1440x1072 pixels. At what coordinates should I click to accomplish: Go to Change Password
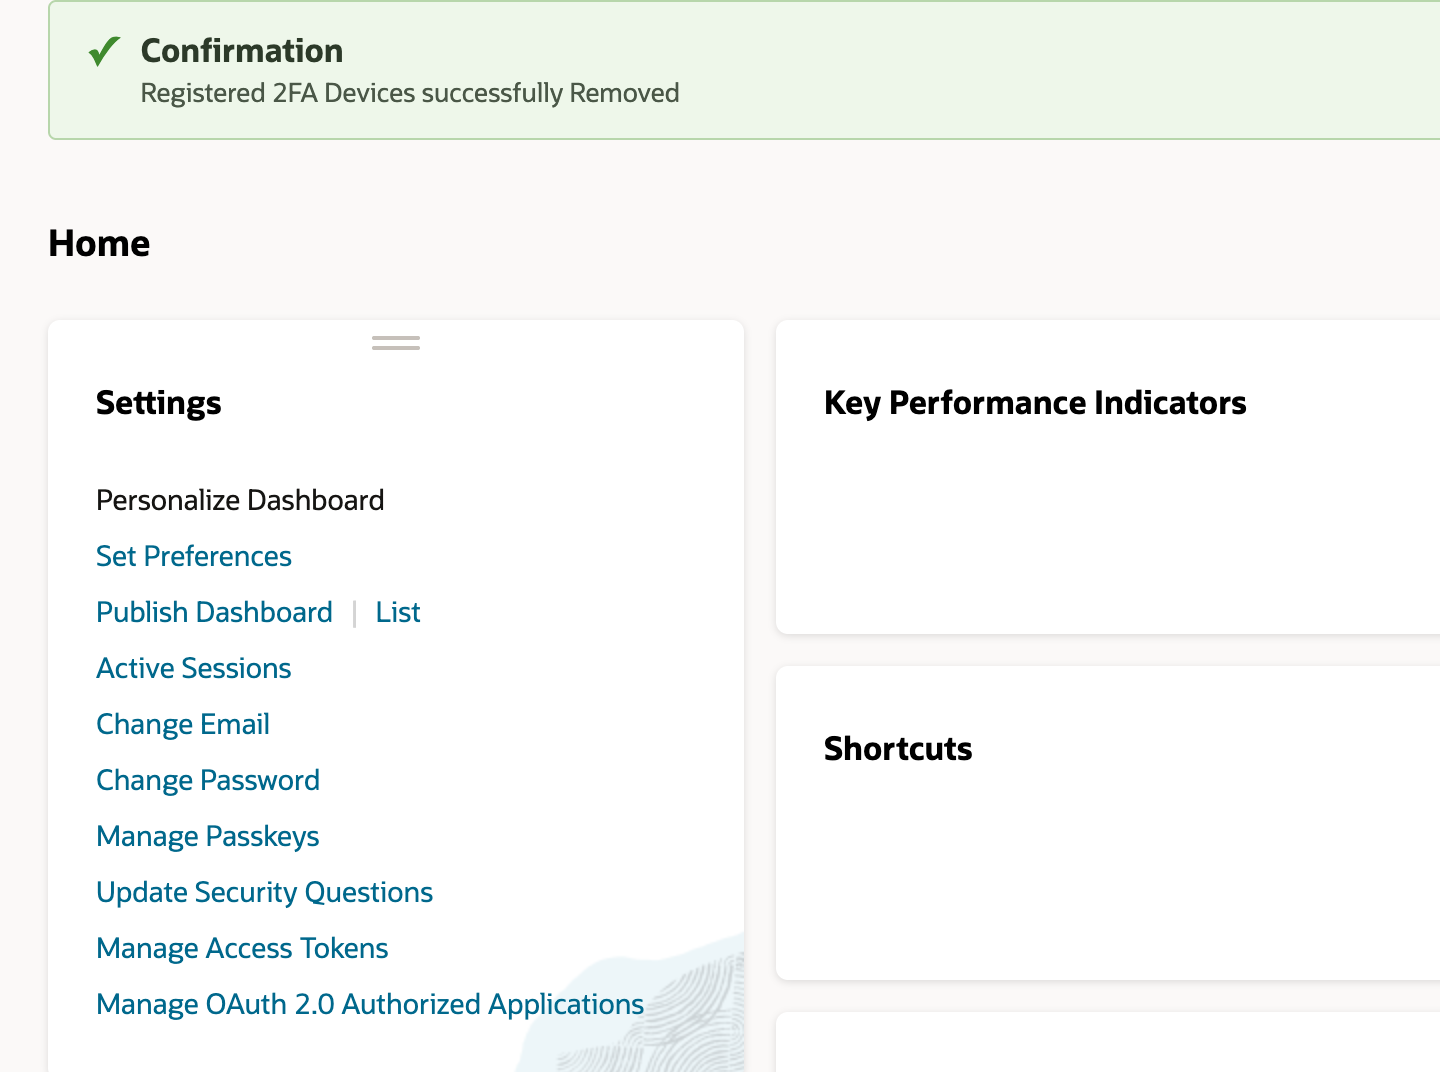point(208,780)
